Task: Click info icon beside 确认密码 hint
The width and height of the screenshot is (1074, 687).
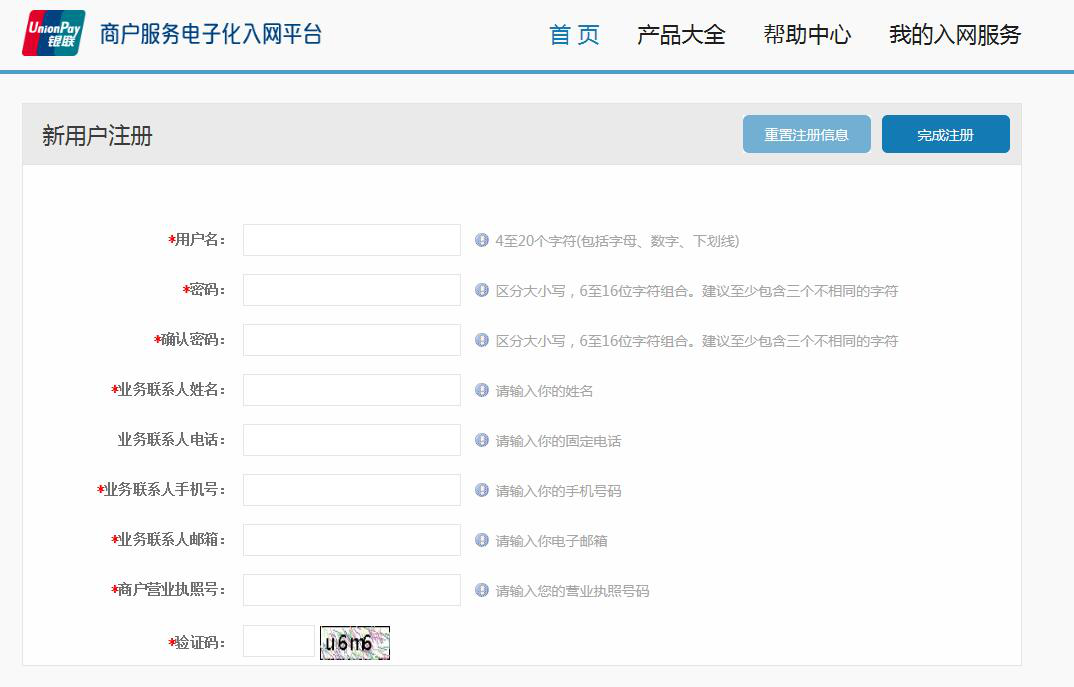Action: pyautogui.click(x=482, y=340)
